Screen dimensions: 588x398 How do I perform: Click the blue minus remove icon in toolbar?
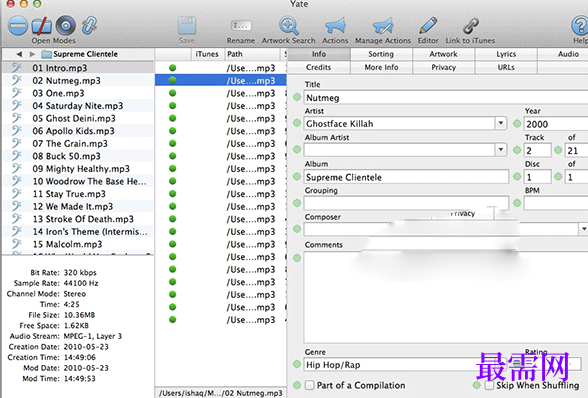click(18, 26)
